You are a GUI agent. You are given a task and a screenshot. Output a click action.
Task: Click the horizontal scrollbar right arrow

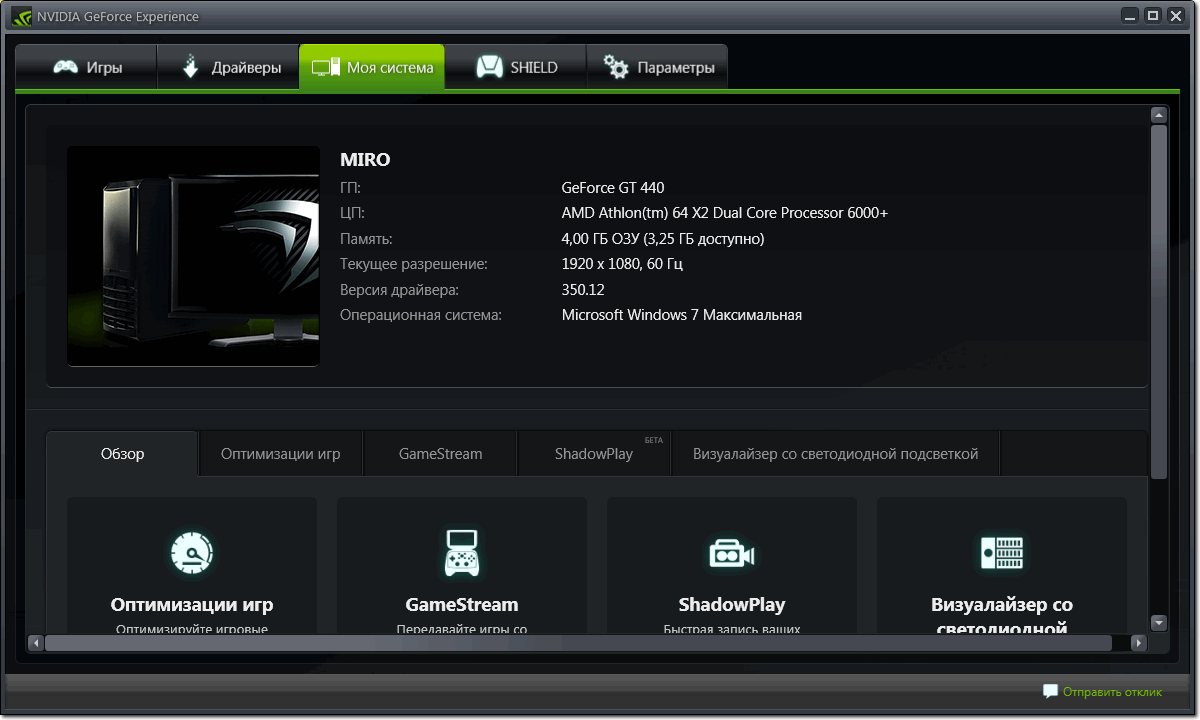pos(1139,643)
